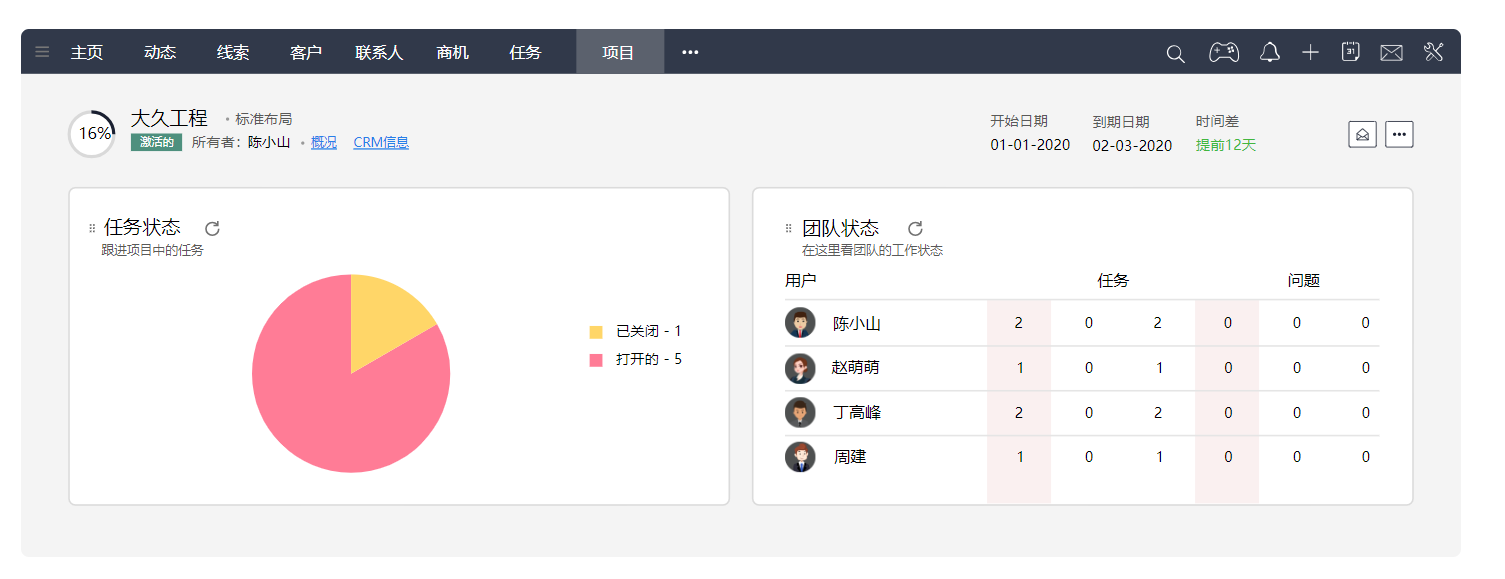1505x579 pixels.
Task: Click the pink 打开的 legend swatch
Action: tap(596, 360)
